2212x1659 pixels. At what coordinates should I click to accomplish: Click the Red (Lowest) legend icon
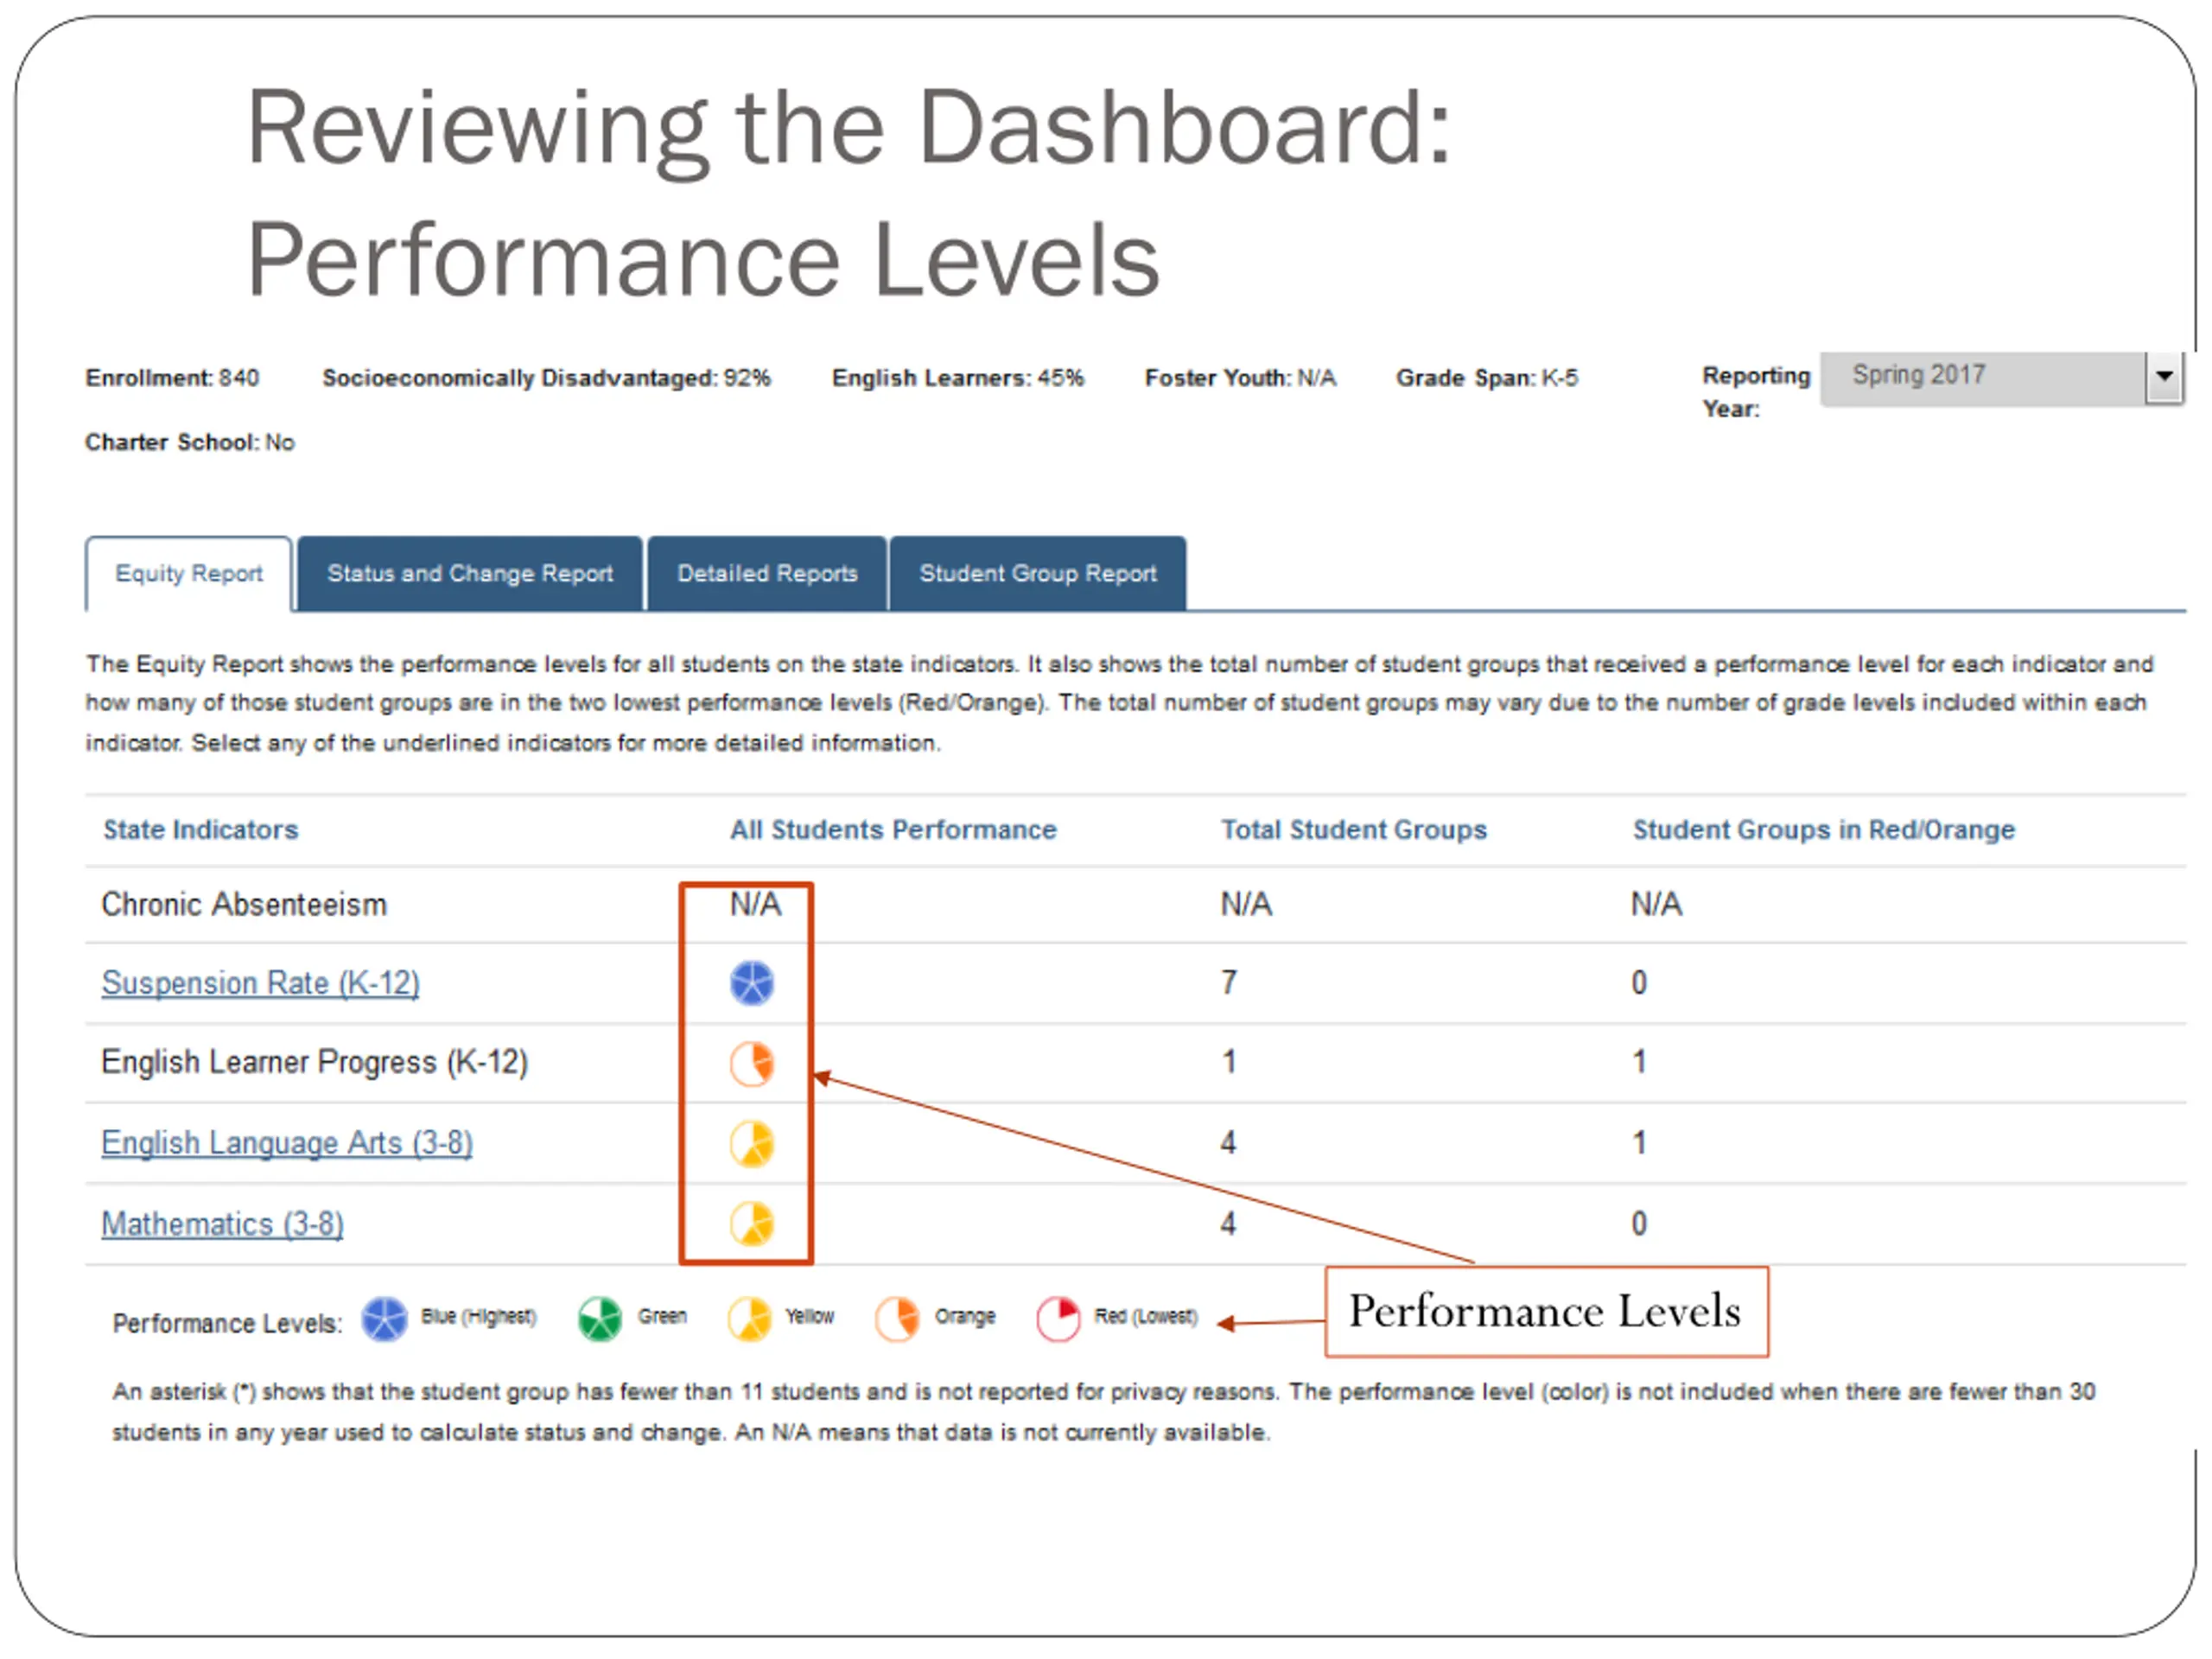coord(1058,1319)
